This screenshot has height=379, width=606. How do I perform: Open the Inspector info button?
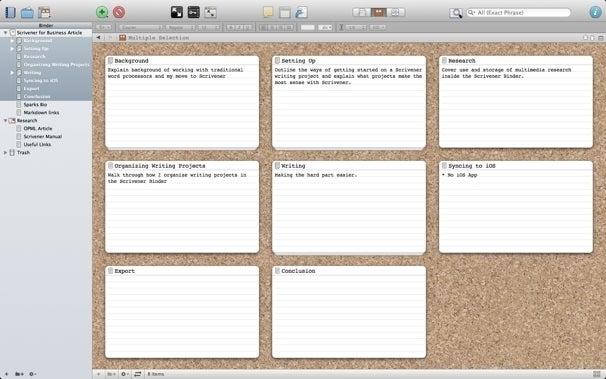point(596,12)
